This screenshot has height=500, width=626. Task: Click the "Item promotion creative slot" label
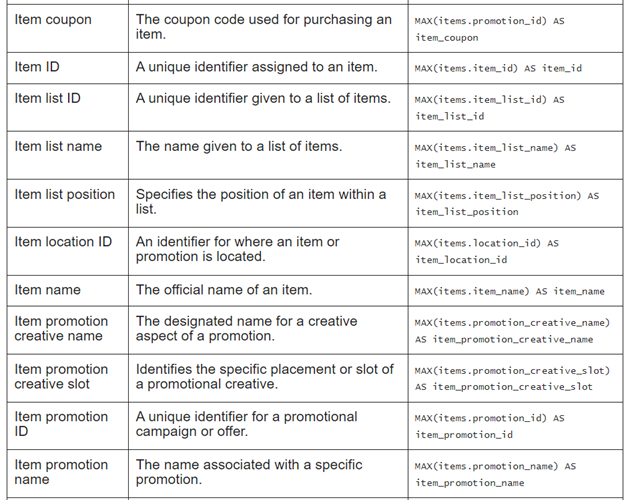[61, 377]
